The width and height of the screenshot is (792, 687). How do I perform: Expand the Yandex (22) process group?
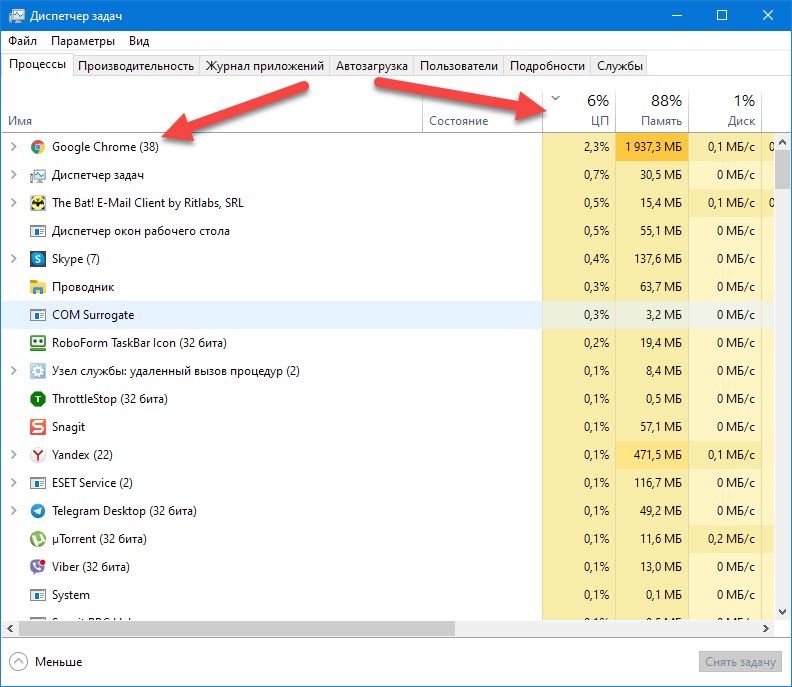14,455
